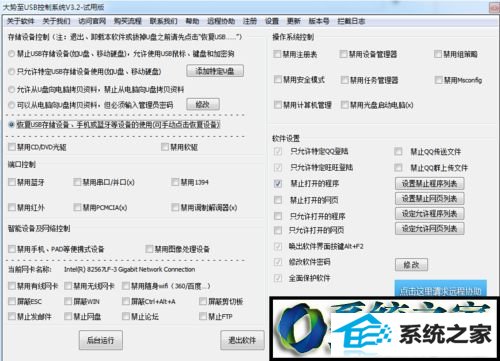Check the 禁用红外 checkbox
The image size is (500, 361).
(12, 207)
